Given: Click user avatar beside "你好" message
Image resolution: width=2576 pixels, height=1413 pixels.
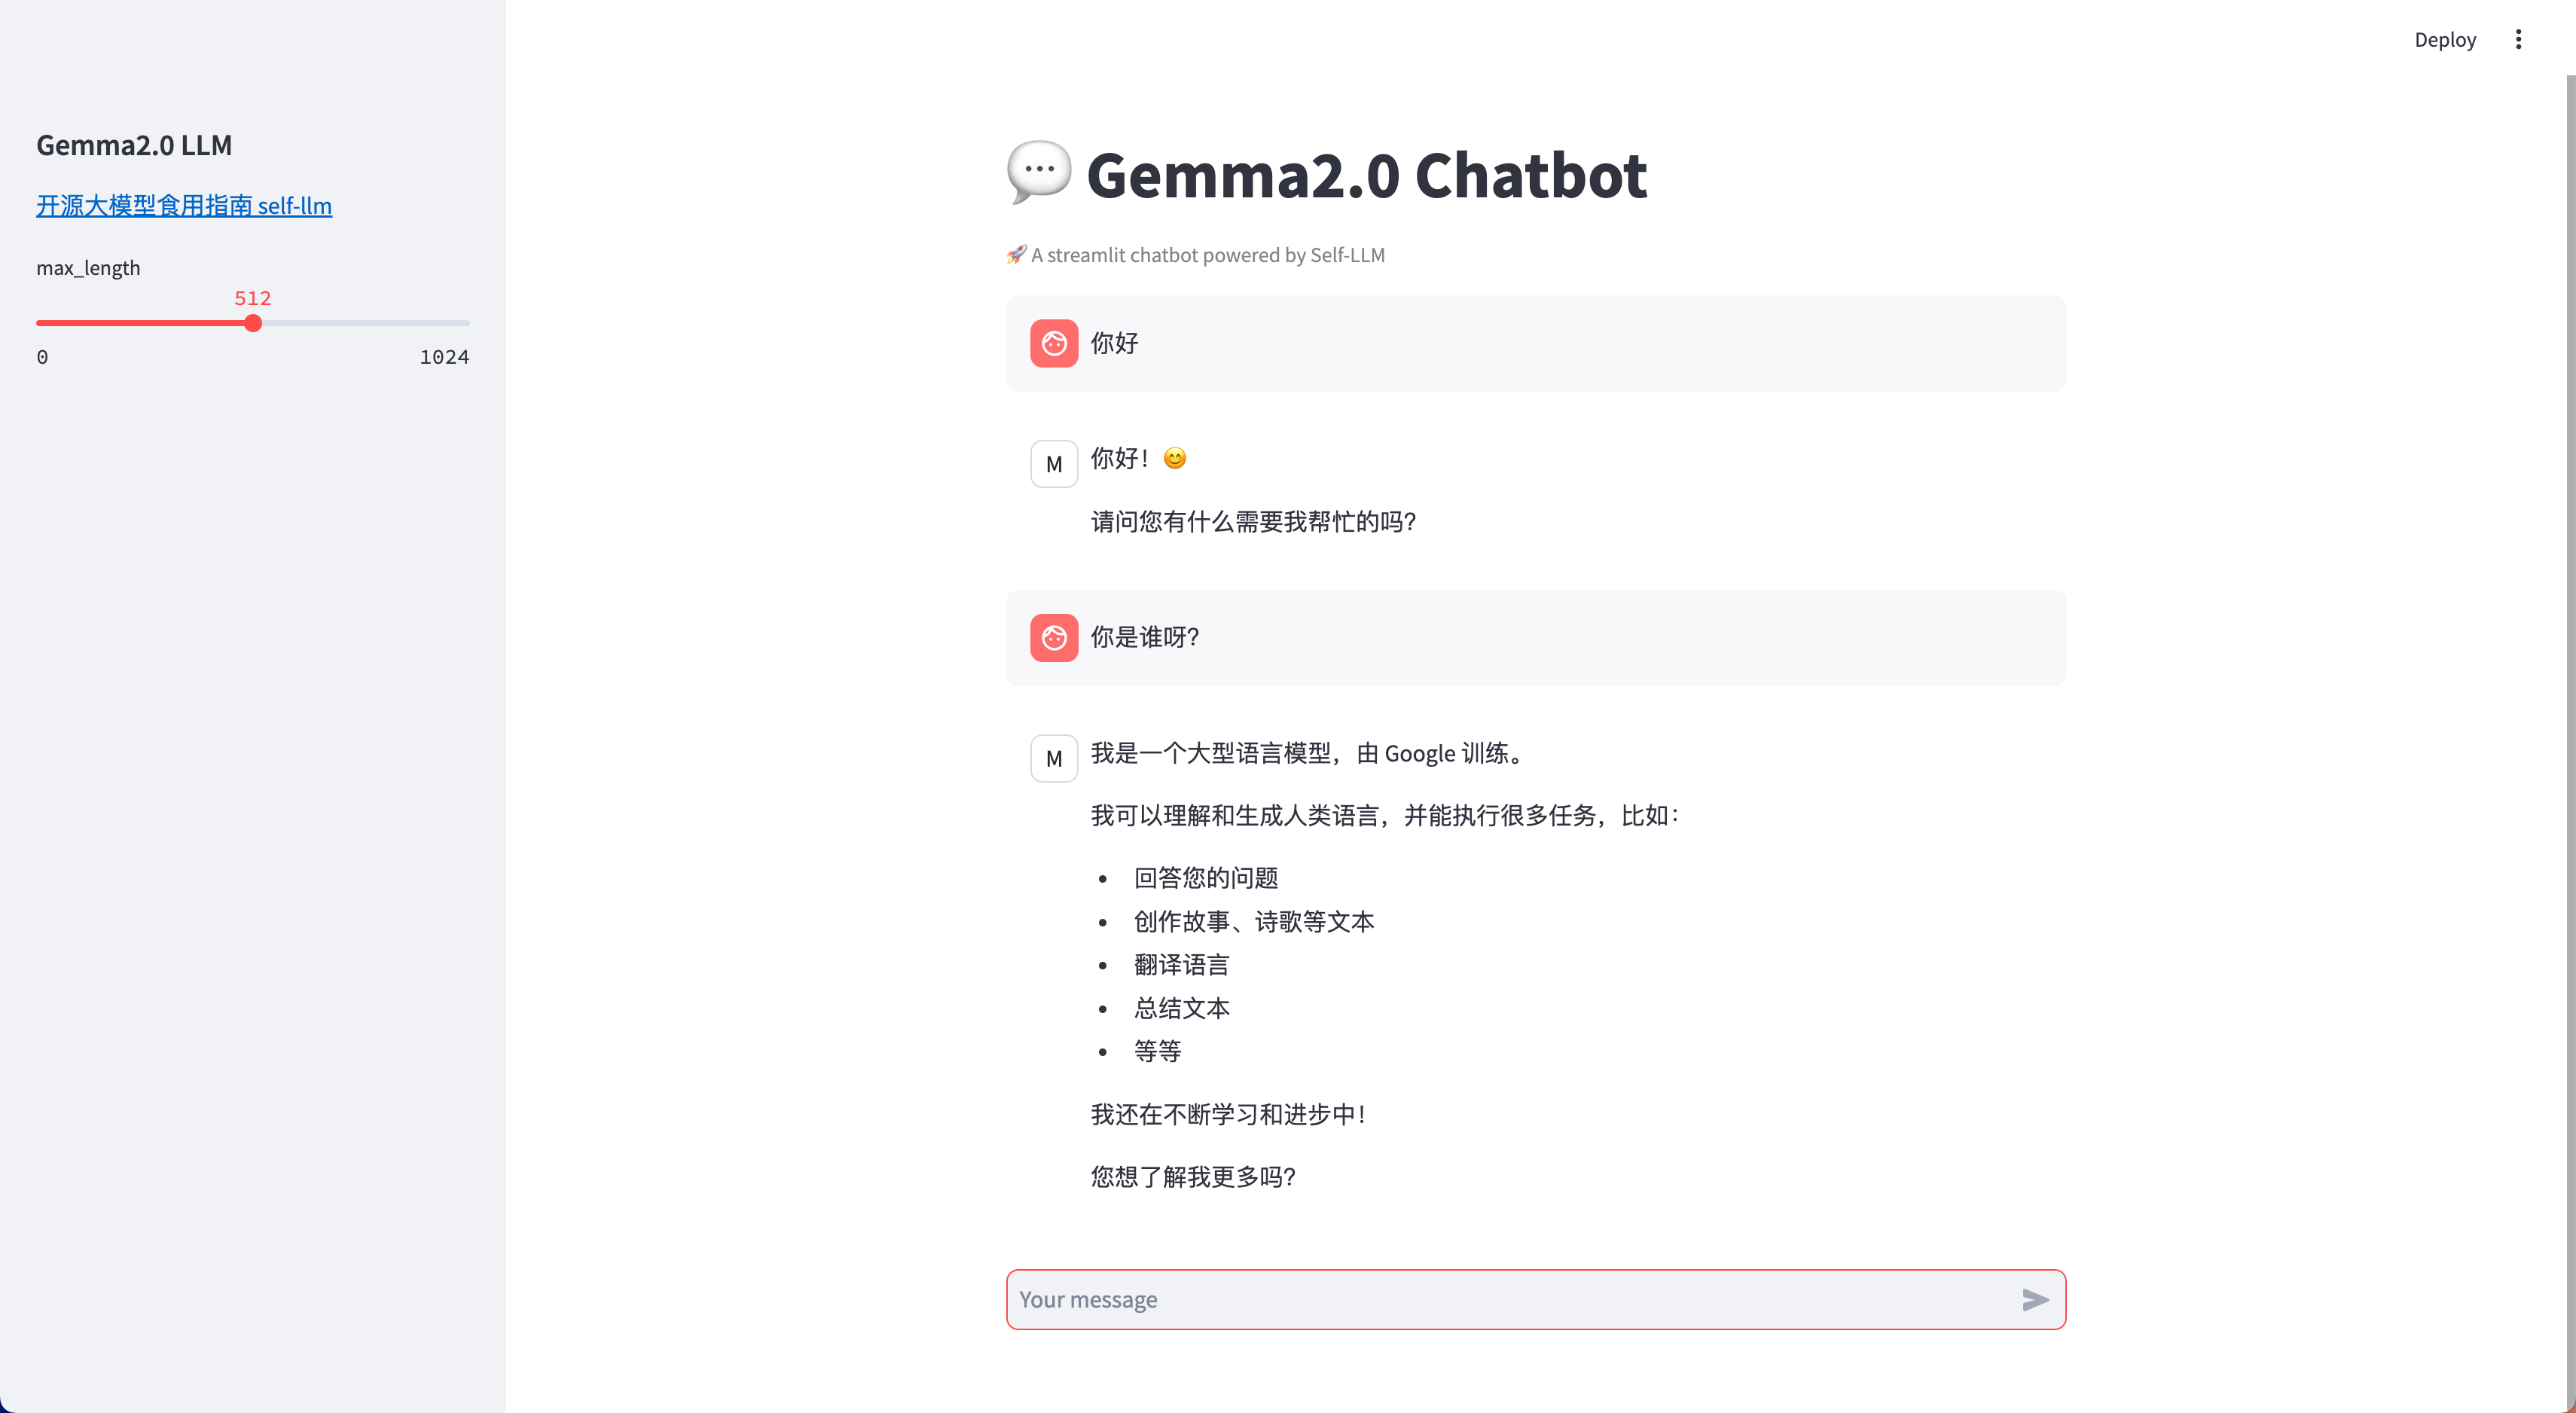Looking at the screenshot, I should point(1054,343).
